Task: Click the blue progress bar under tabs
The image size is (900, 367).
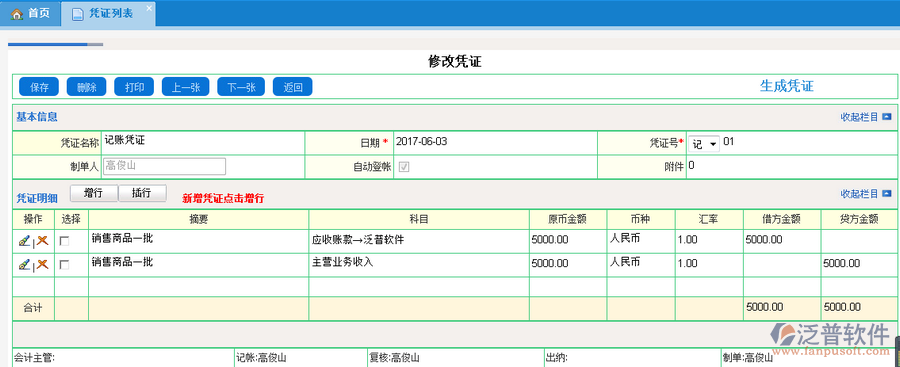Action: point(48,44)
